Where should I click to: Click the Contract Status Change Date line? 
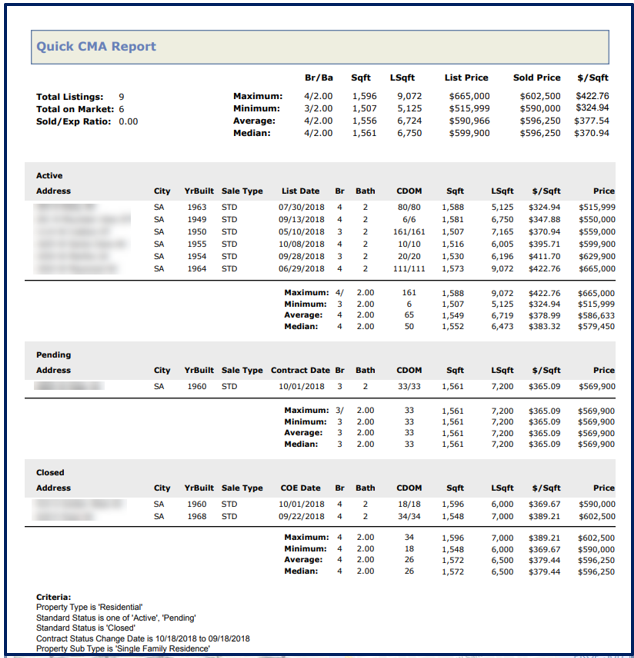(x=143, y=638)
